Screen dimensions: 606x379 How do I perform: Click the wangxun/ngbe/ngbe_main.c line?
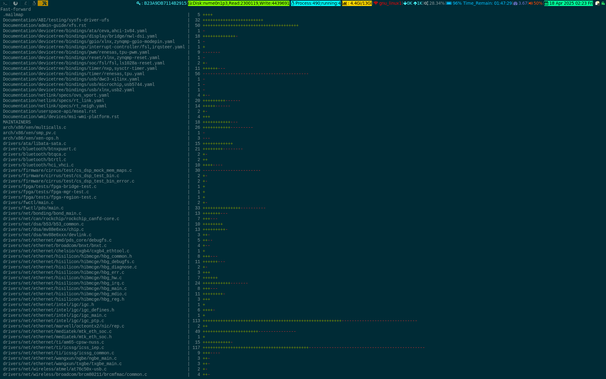(x=60, y=359)
